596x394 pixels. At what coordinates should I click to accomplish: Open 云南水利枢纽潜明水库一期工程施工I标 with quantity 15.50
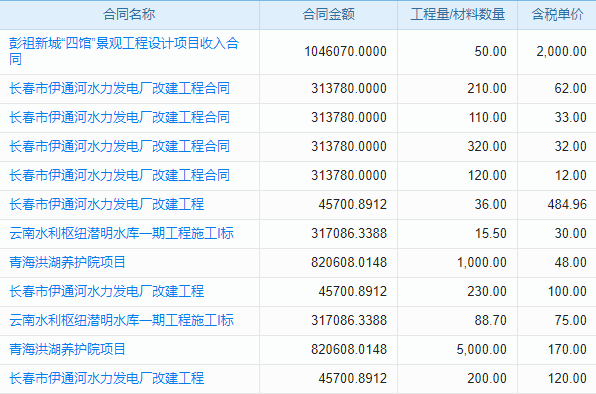[x=121, y=233]
